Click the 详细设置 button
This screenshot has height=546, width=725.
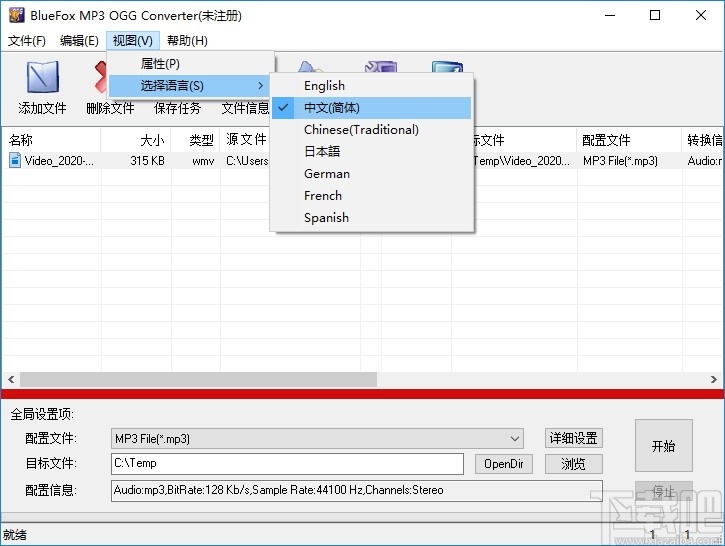[573, 438]
